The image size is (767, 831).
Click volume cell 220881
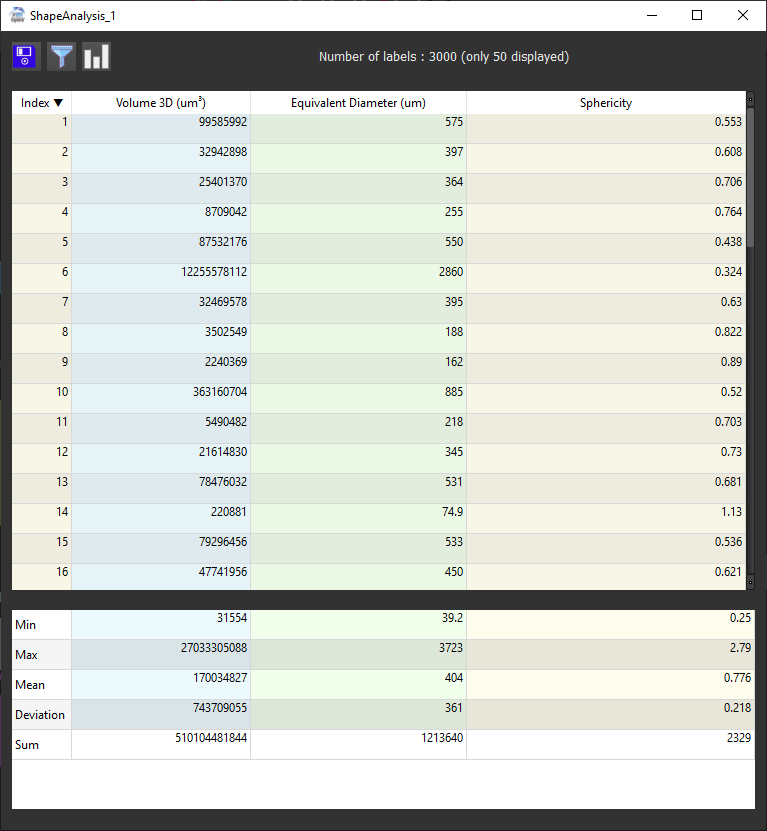point(161,519)
